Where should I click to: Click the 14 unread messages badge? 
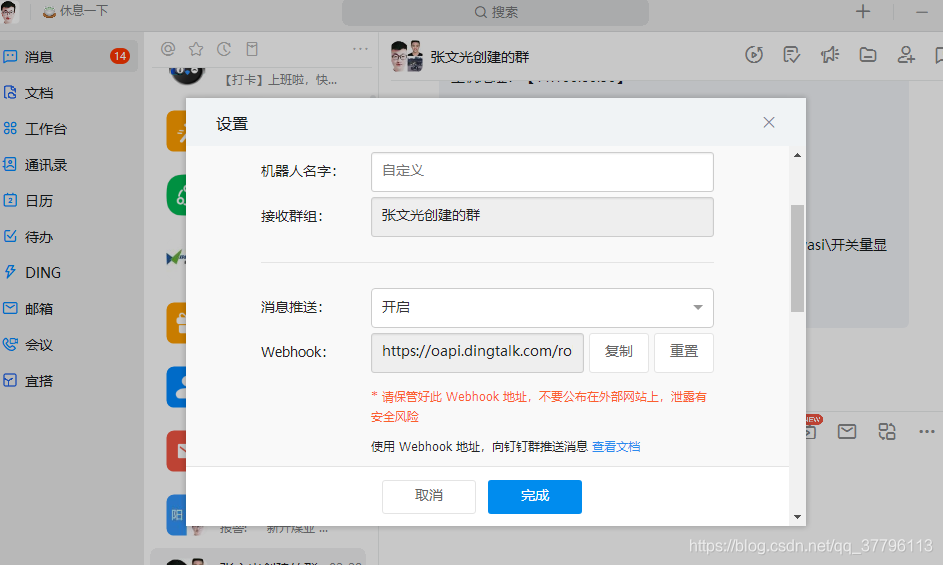click(x=120, y=57)
